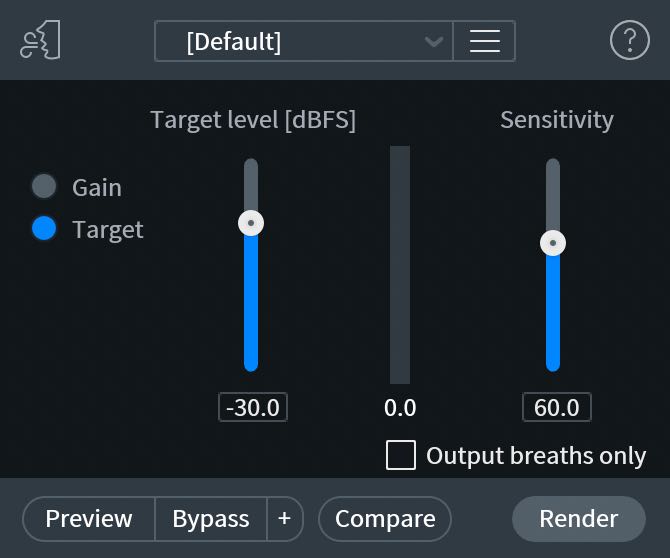Click the Target level value field -30.0
This screenshot has width=670, height=558.
tap(253, 407)
